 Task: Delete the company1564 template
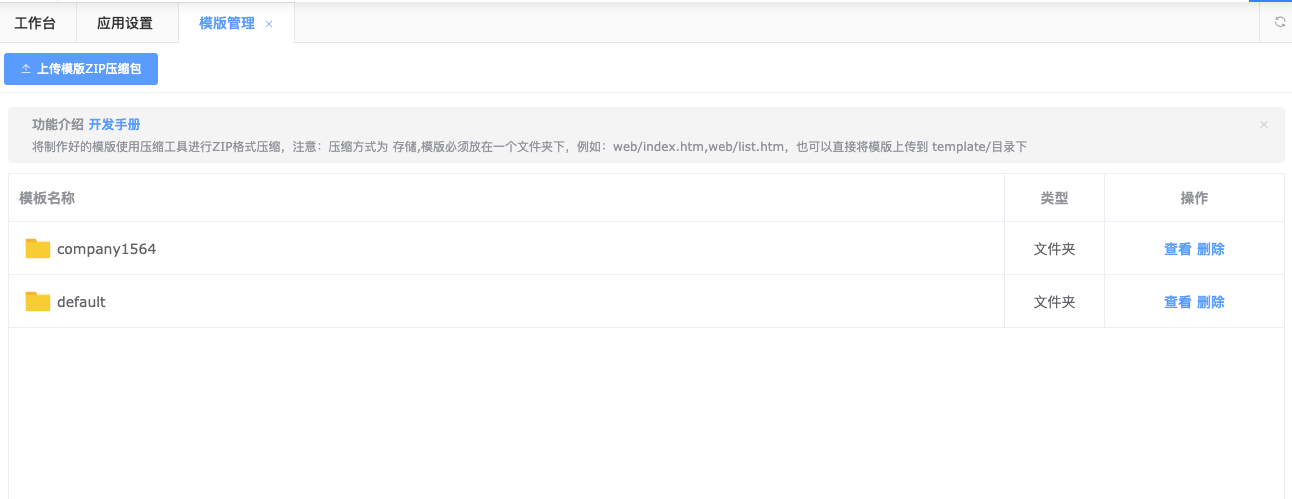[x=1211, y=249]
